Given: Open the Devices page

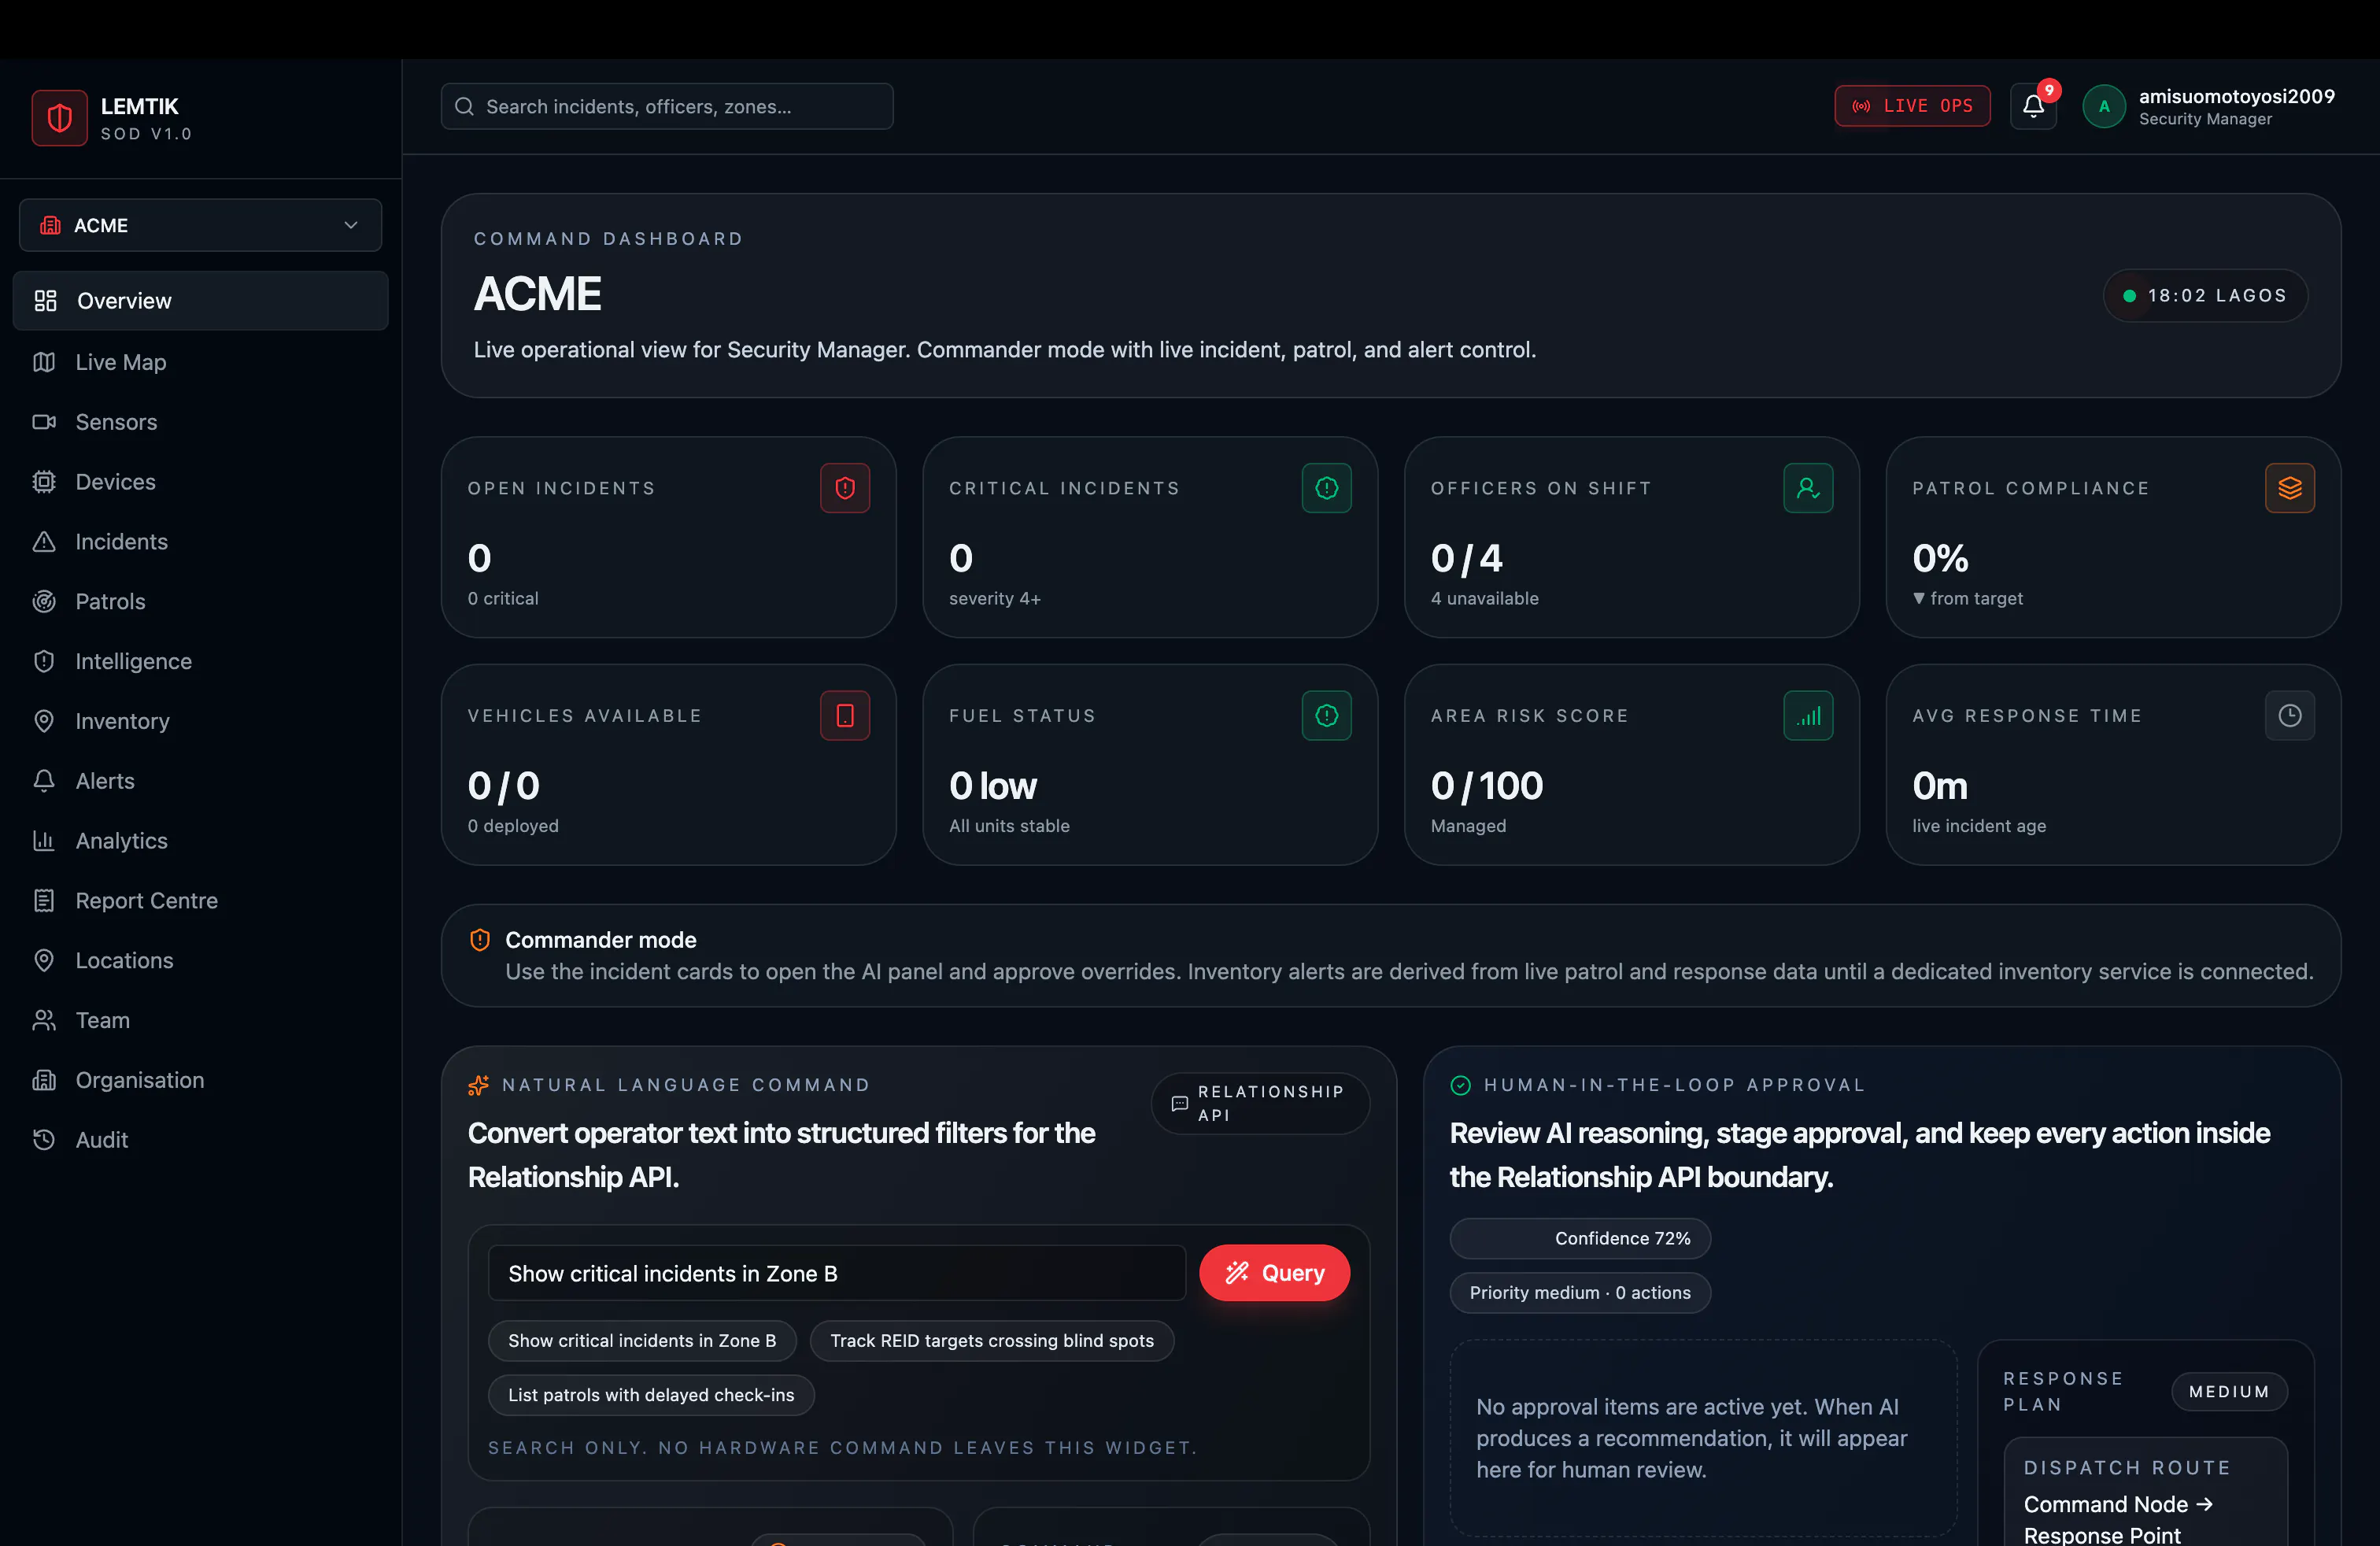Looking at the screenshot, I should click(200, 482).
